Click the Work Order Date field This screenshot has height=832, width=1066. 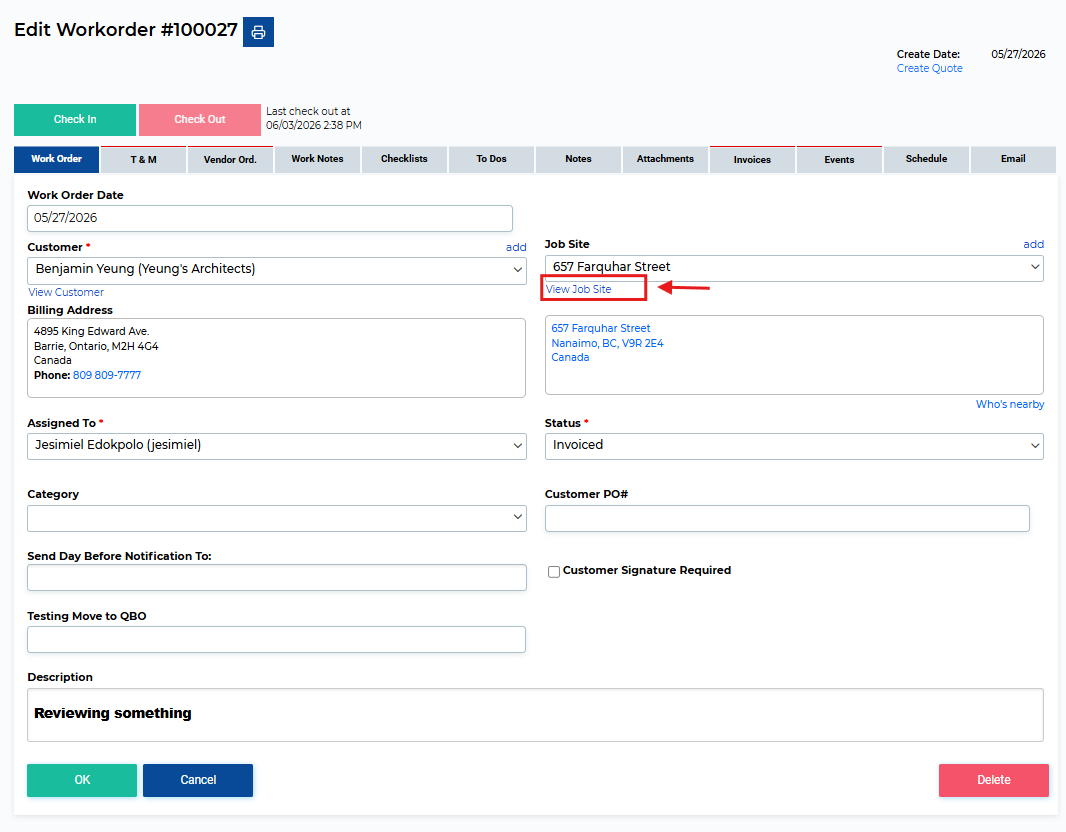(270, 218)
